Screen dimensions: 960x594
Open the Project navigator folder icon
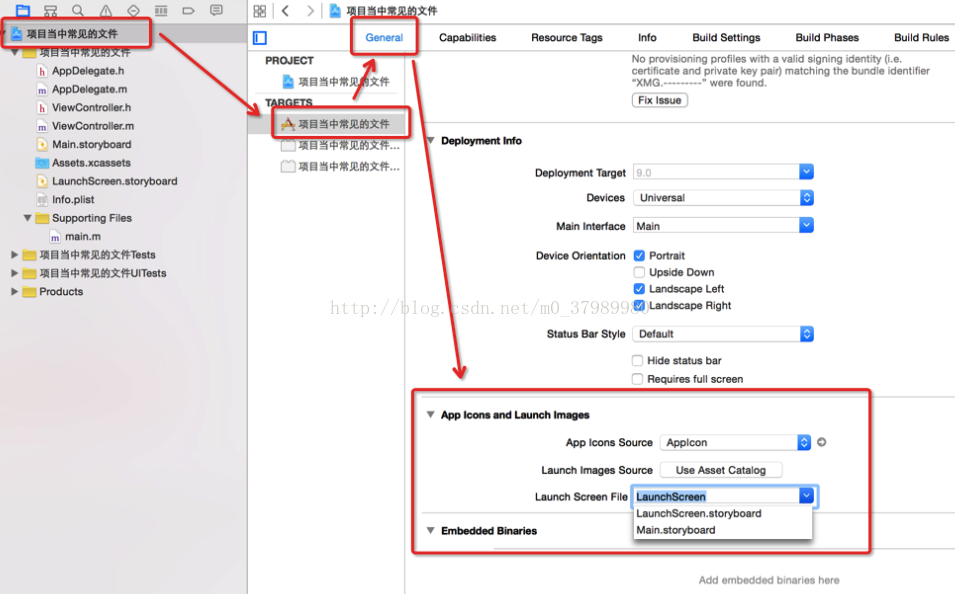[23, 10]
